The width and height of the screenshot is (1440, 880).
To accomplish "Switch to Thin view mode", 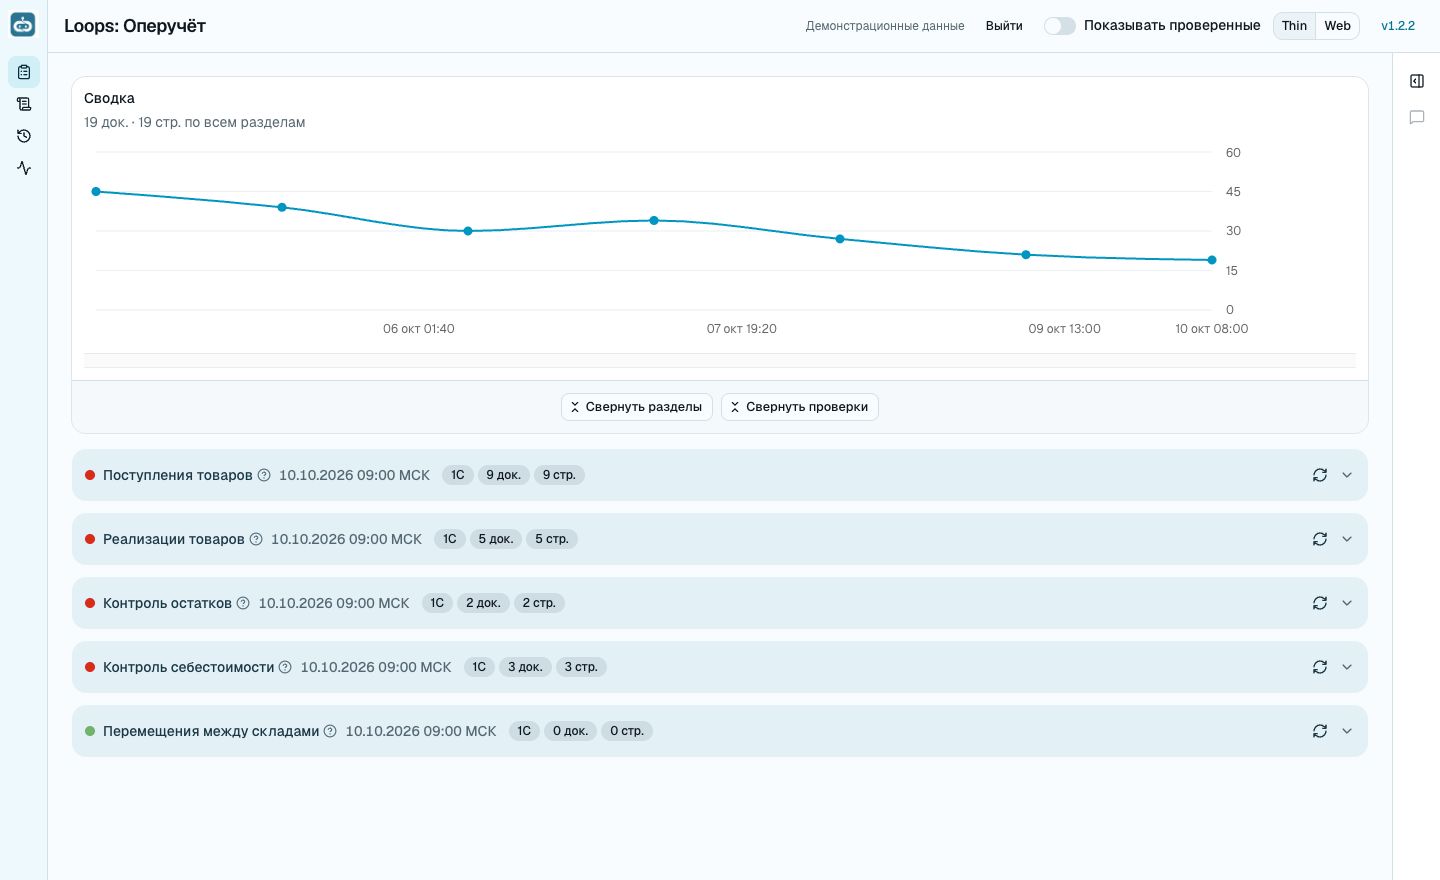I will (x=1294, y=26).
